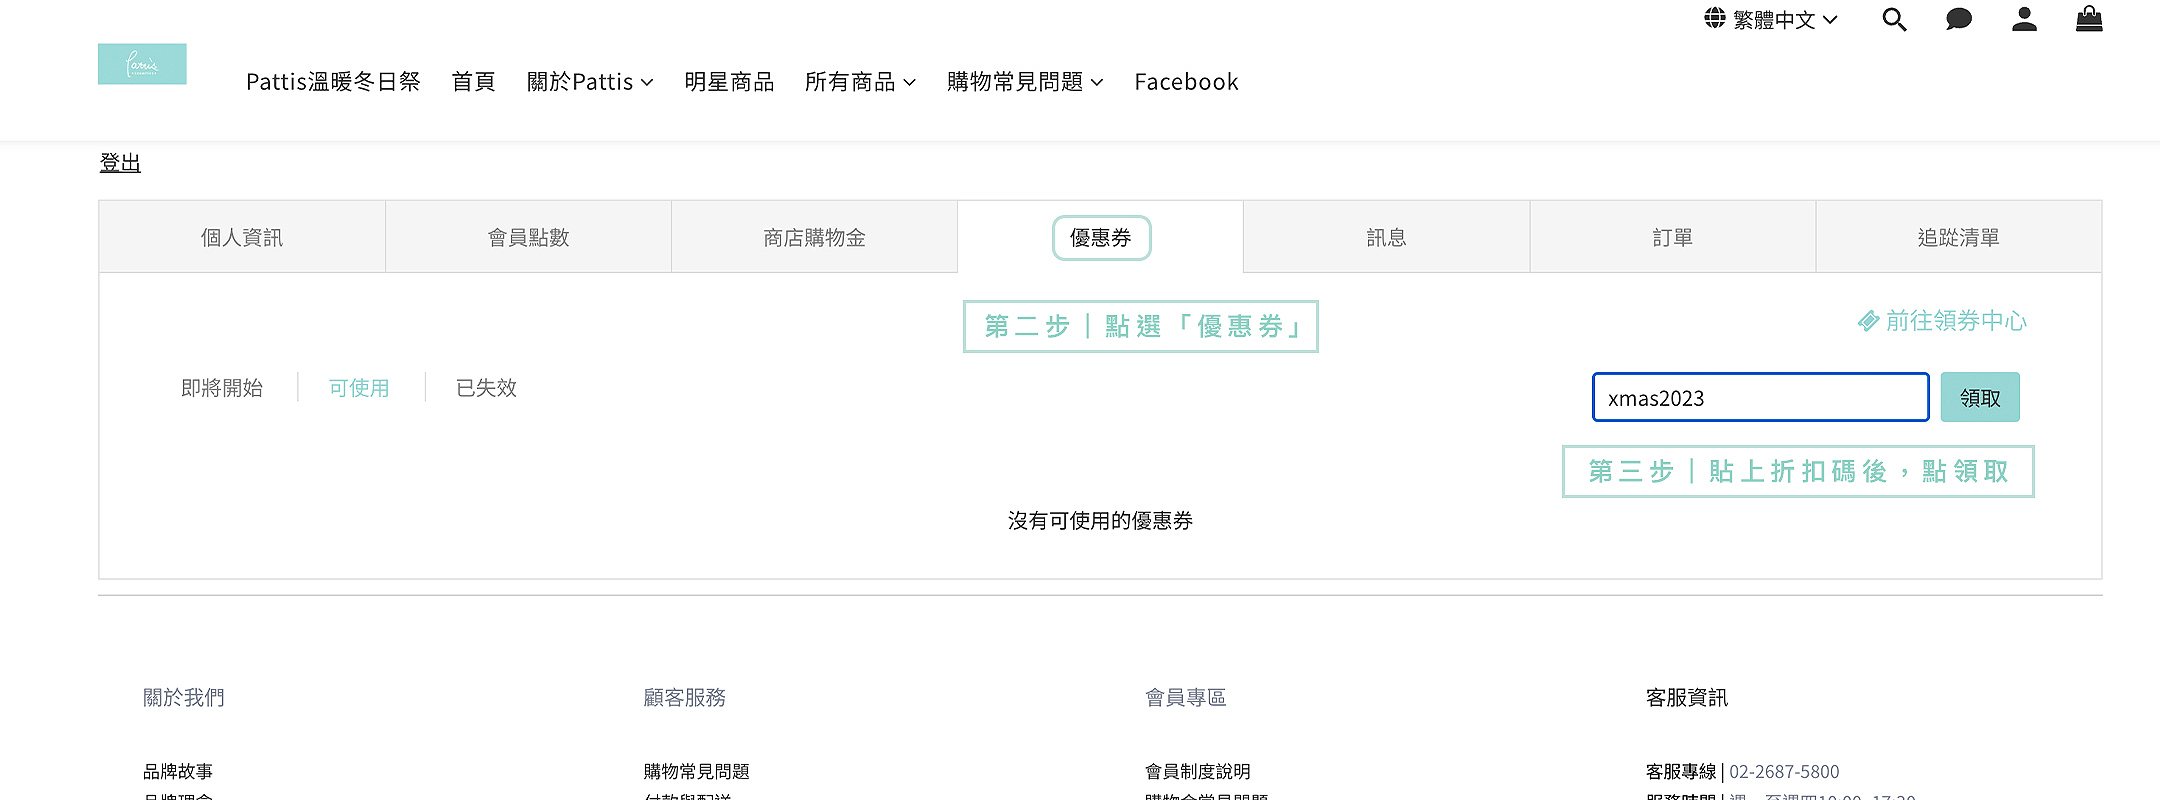Open the 品牌故事 footer link
Screen dimensions: 2160x800
click(x=178, y=771)
